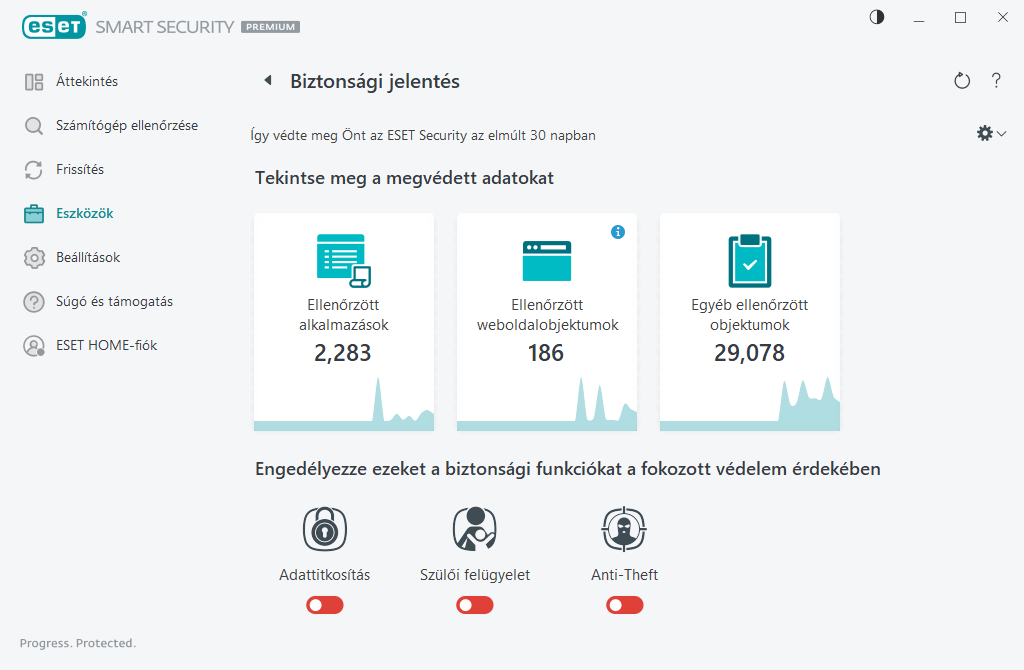Open Beállítások from the sidebar
This screenshot has width=1024, height=670.
tap(88, 258)
